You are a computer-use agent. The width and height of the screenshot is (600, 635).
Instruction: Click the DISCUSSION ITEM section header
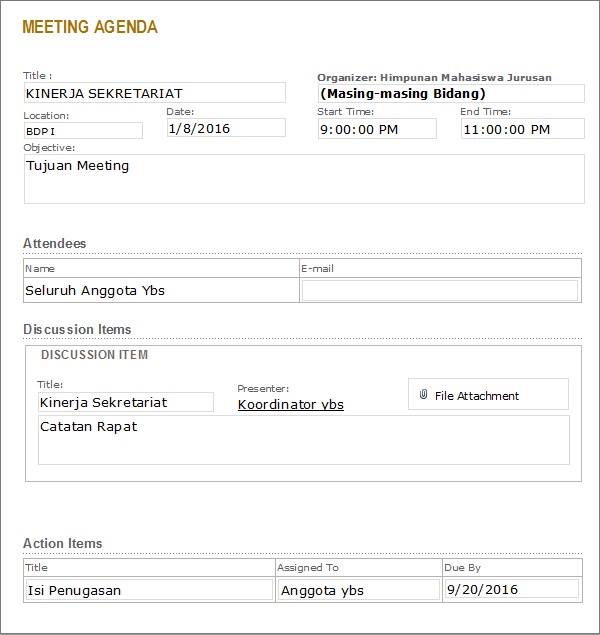click(94, 355)
